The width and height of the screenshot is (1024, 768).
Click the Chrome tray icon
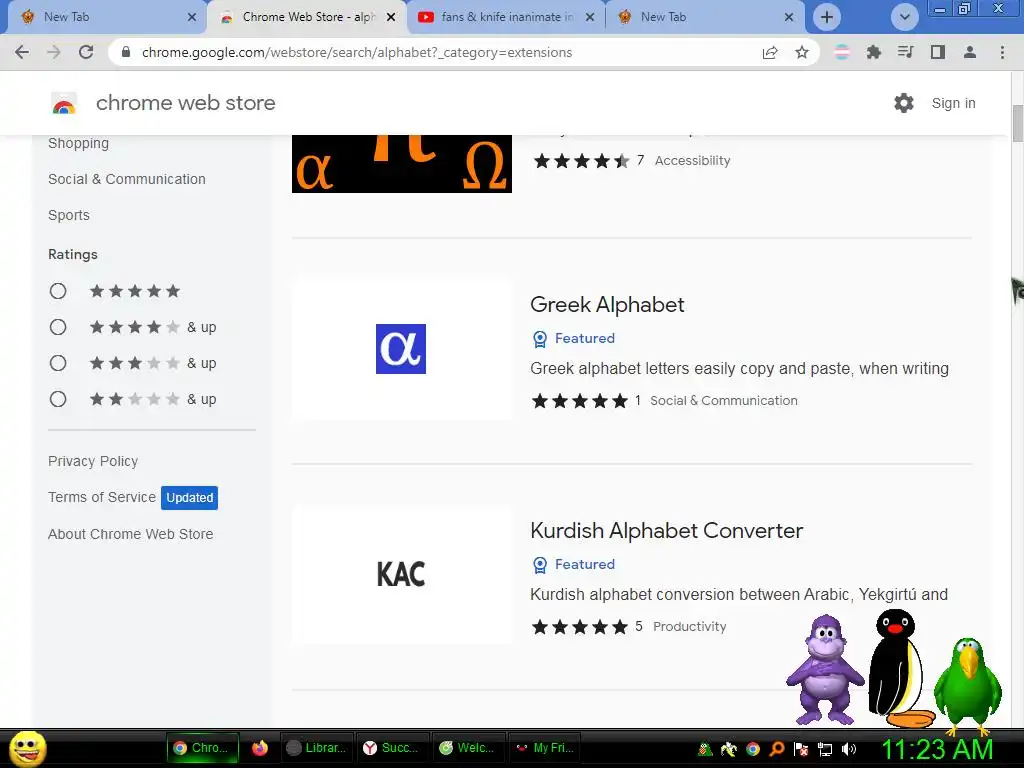pos(753,748)
